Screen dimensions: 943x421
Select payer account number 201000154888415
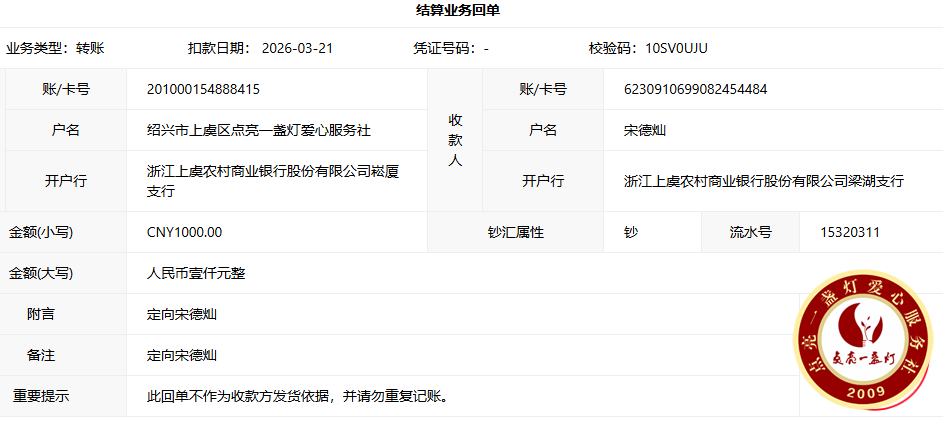203,90
